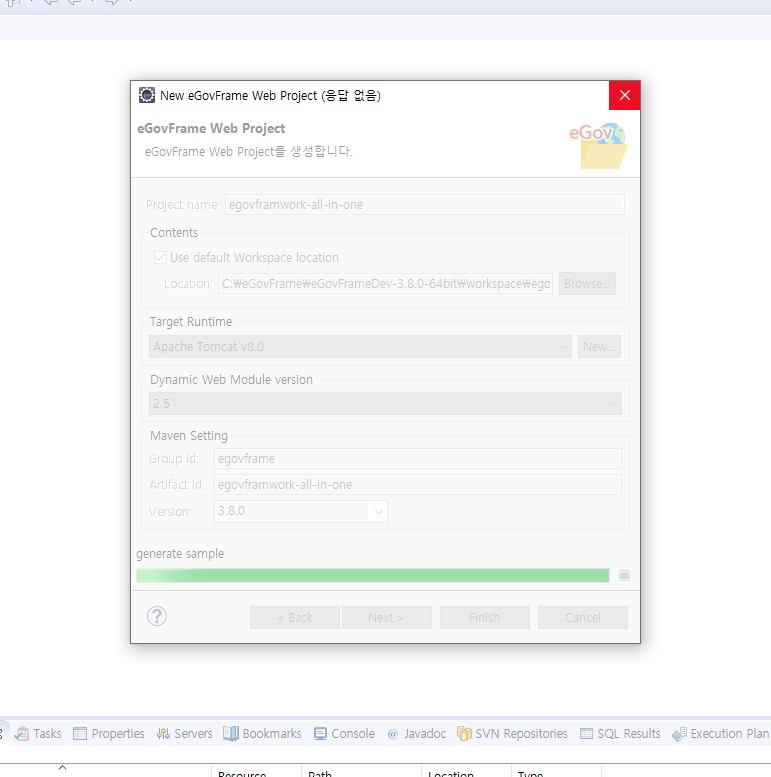Toggle Use default Workspace location checkbox
771x777 pixels.
pos(160,257)
